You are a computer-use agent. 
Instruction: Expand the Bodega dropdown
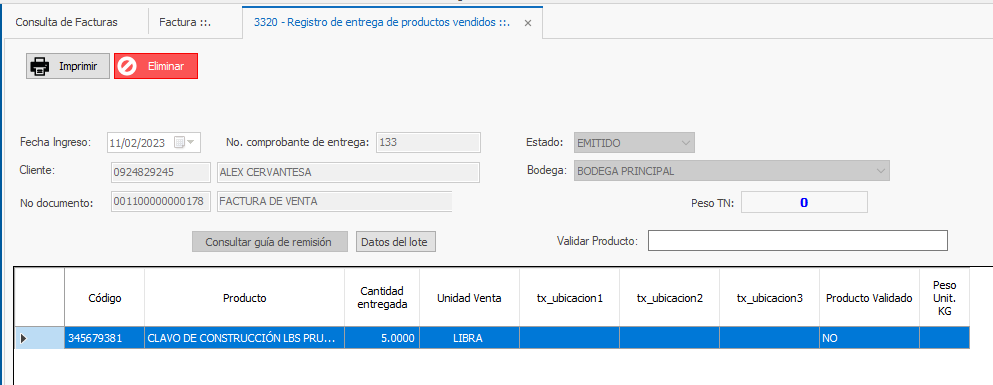click(881, 171)
